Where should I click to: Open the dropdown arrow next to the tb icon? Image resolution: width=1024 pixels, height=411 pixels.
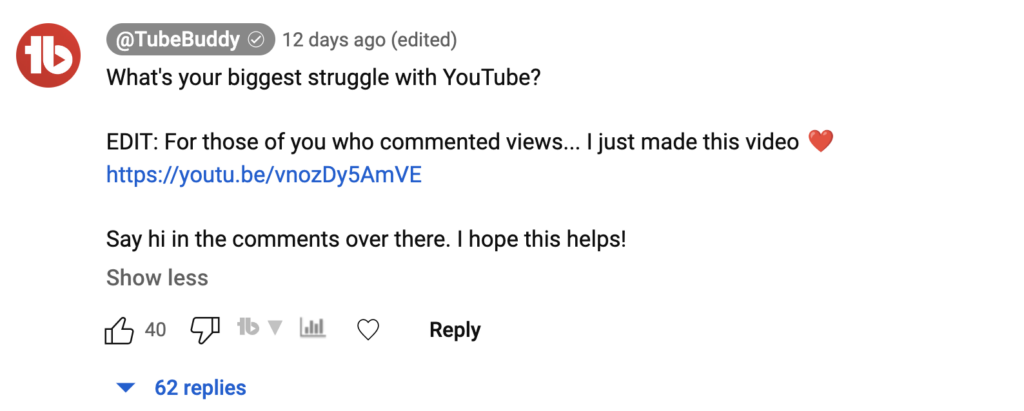coord(277,328)
